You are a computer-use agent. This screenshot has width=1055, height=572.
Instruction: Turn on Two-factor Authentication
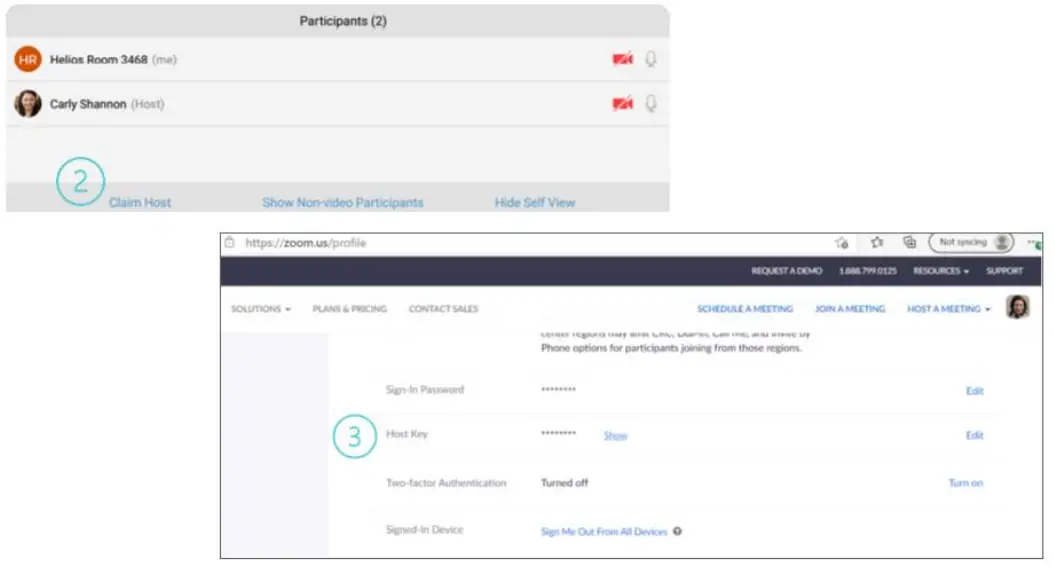click(x=966, y=483)
